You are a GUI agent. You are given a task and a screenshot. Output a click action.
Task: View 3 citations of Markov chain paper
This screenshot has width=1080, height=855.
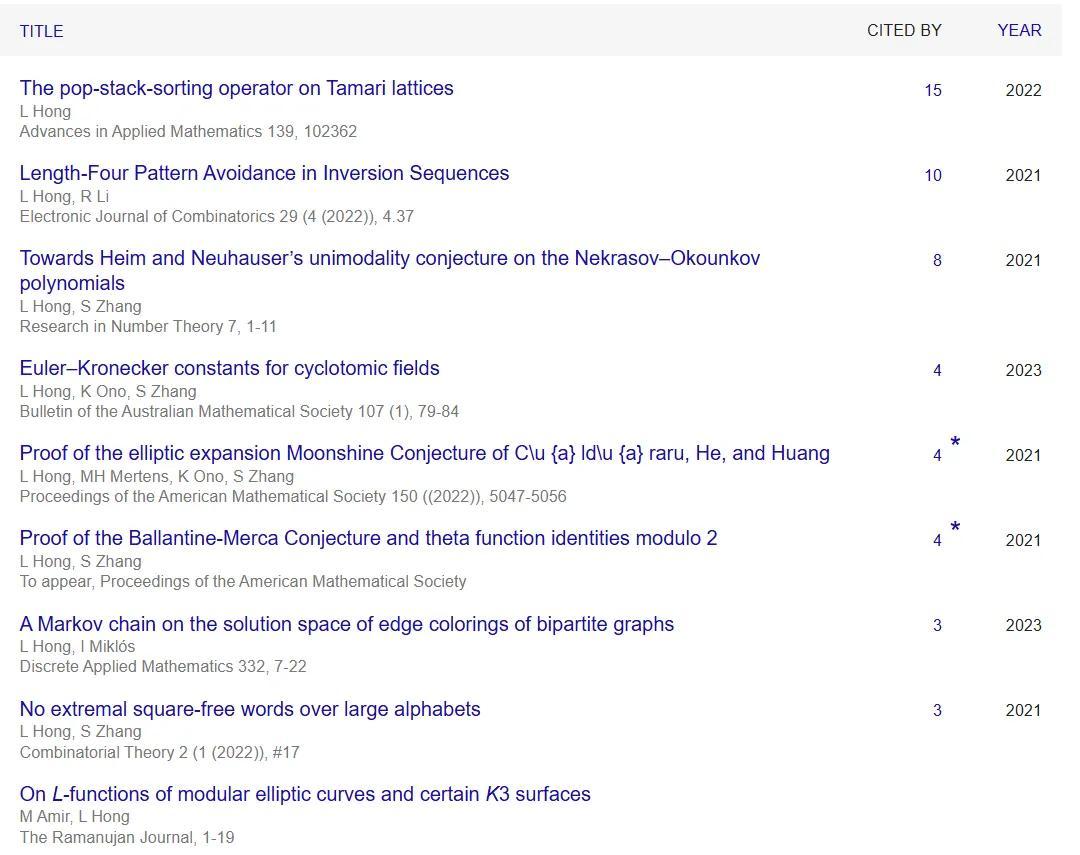tap(937, 625)
